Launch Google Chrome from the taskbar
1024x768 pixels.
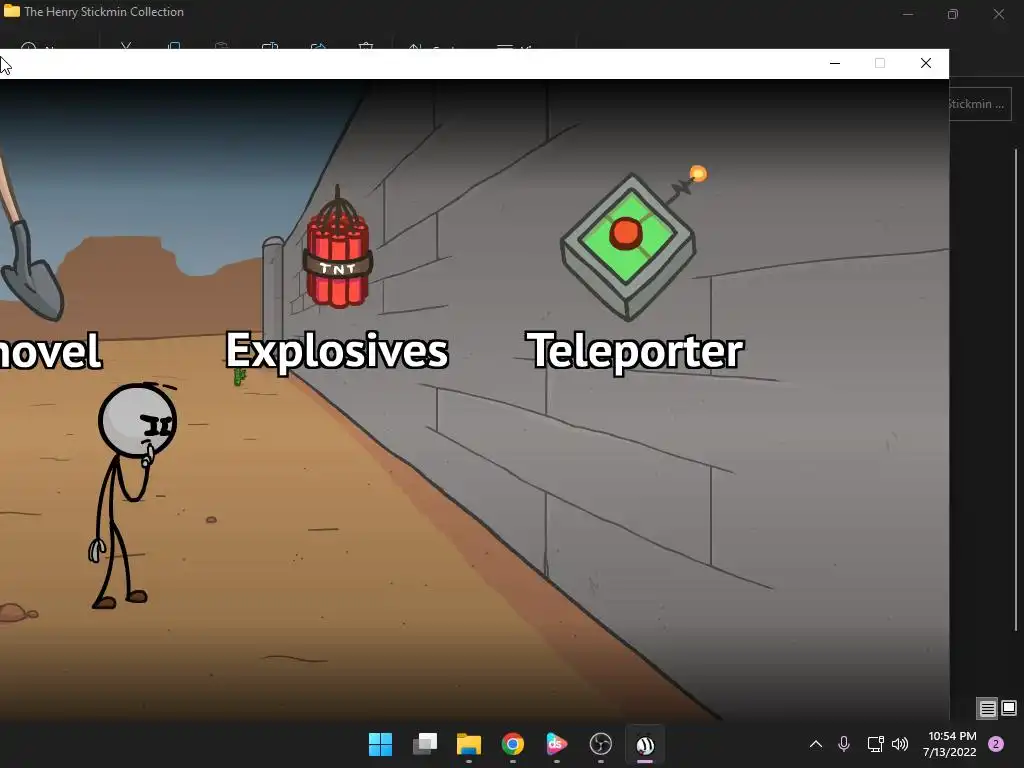513,744
